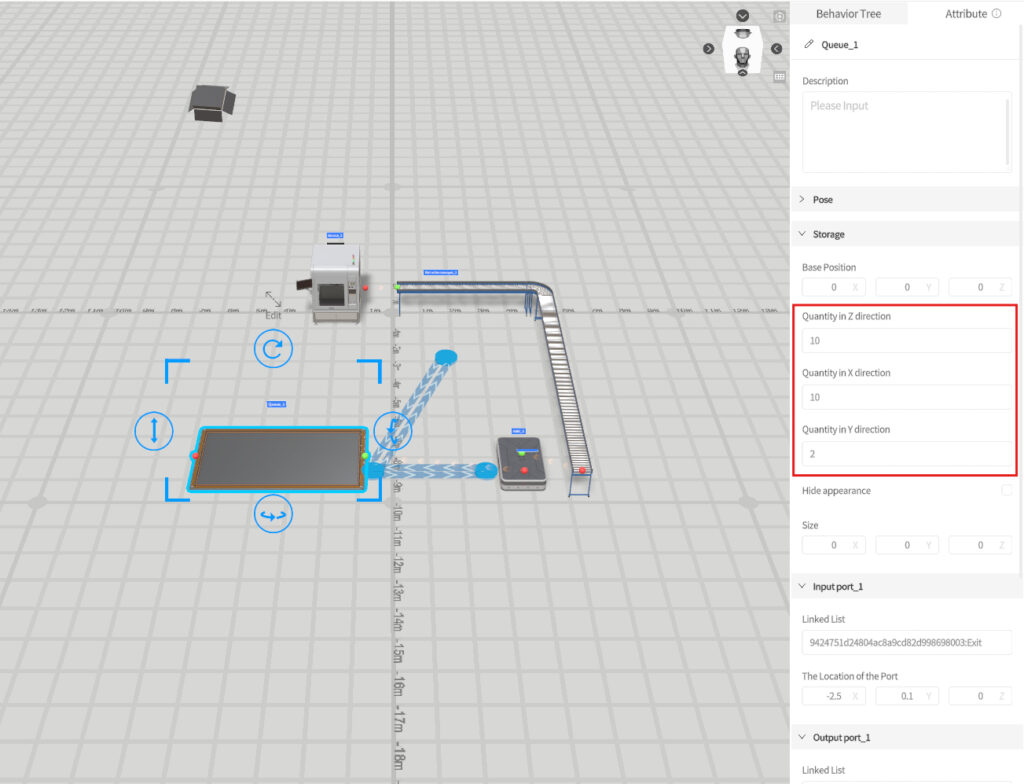The image size is (1024, 784).
Task: Click Base Position Y field
Action: 907,287
